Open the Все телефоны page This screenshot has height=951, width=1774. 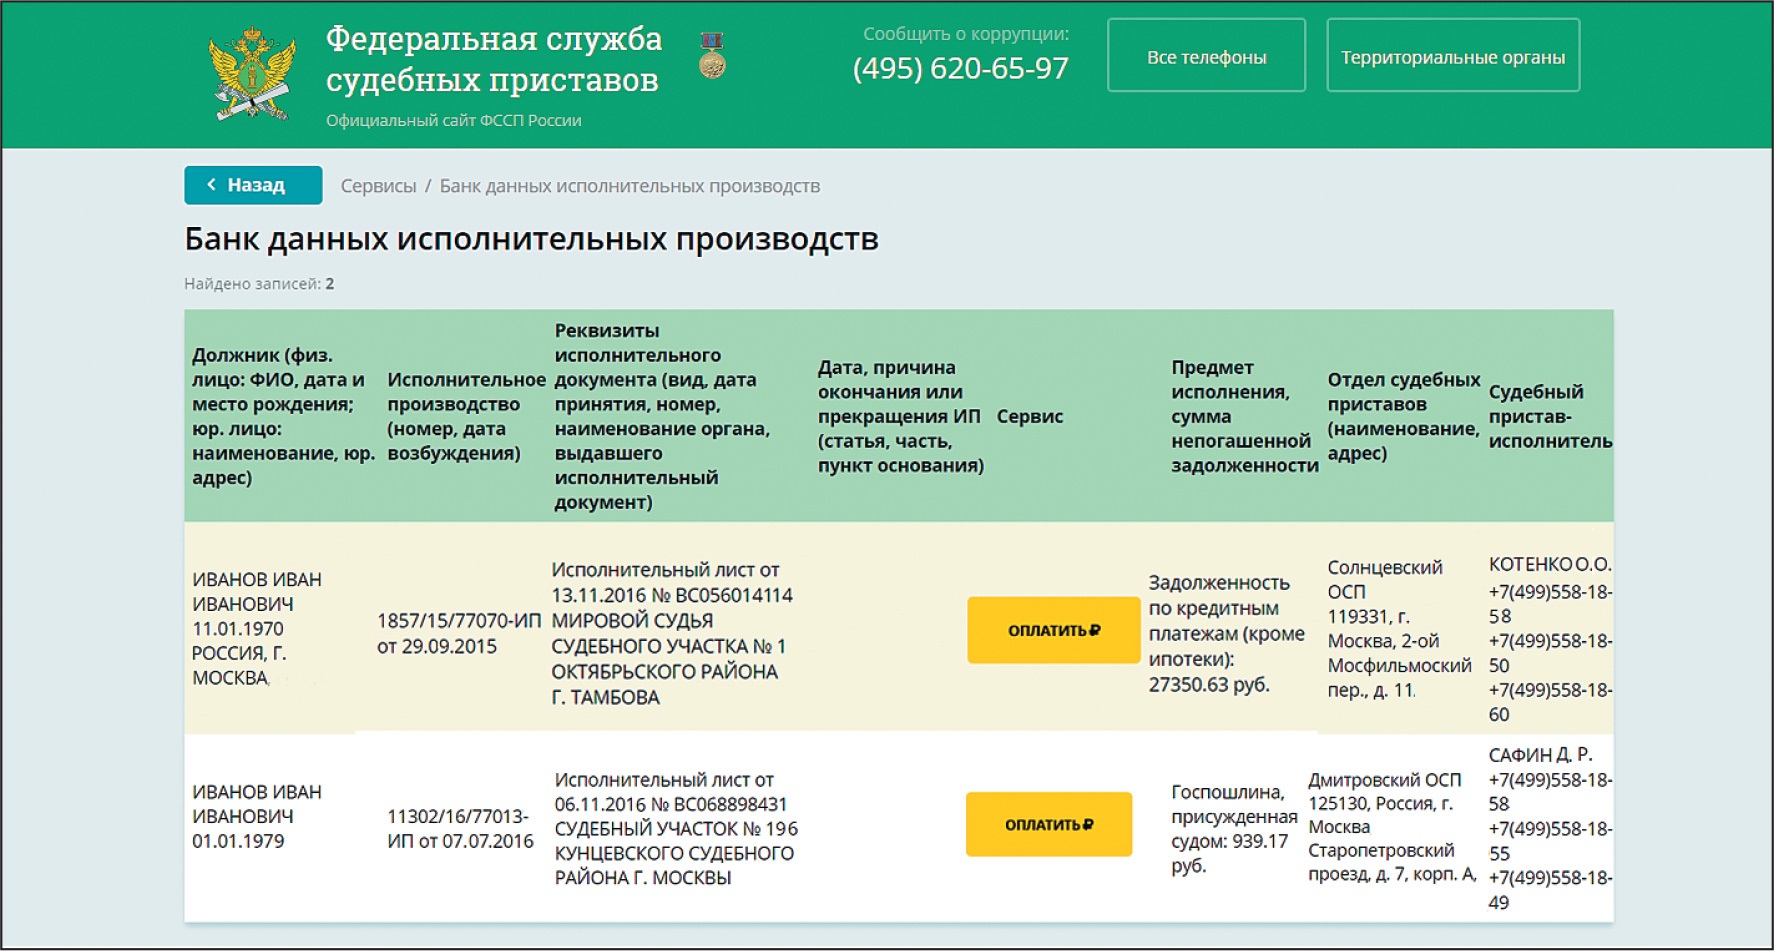coord(1206,56)
